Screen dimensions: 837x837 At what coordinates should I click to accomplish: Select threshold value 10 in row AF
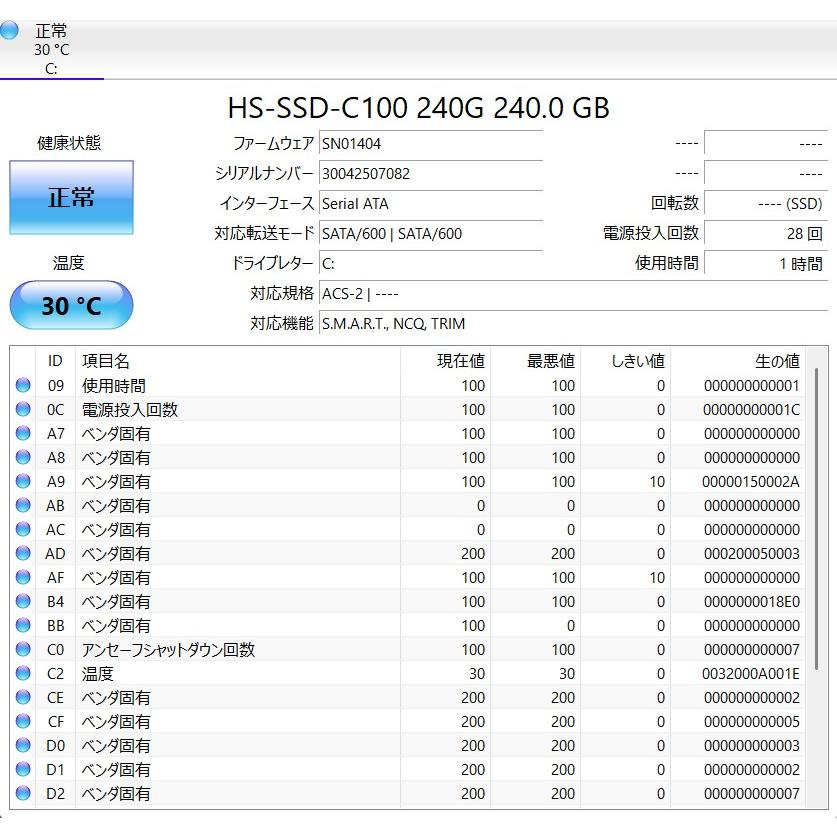(x=657, y=578)
